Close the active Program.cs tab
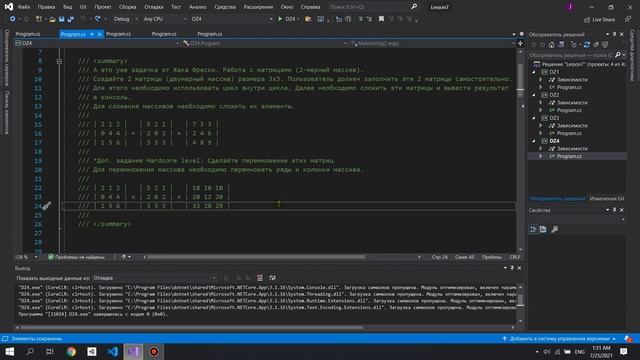 click(x=99, y=34)
